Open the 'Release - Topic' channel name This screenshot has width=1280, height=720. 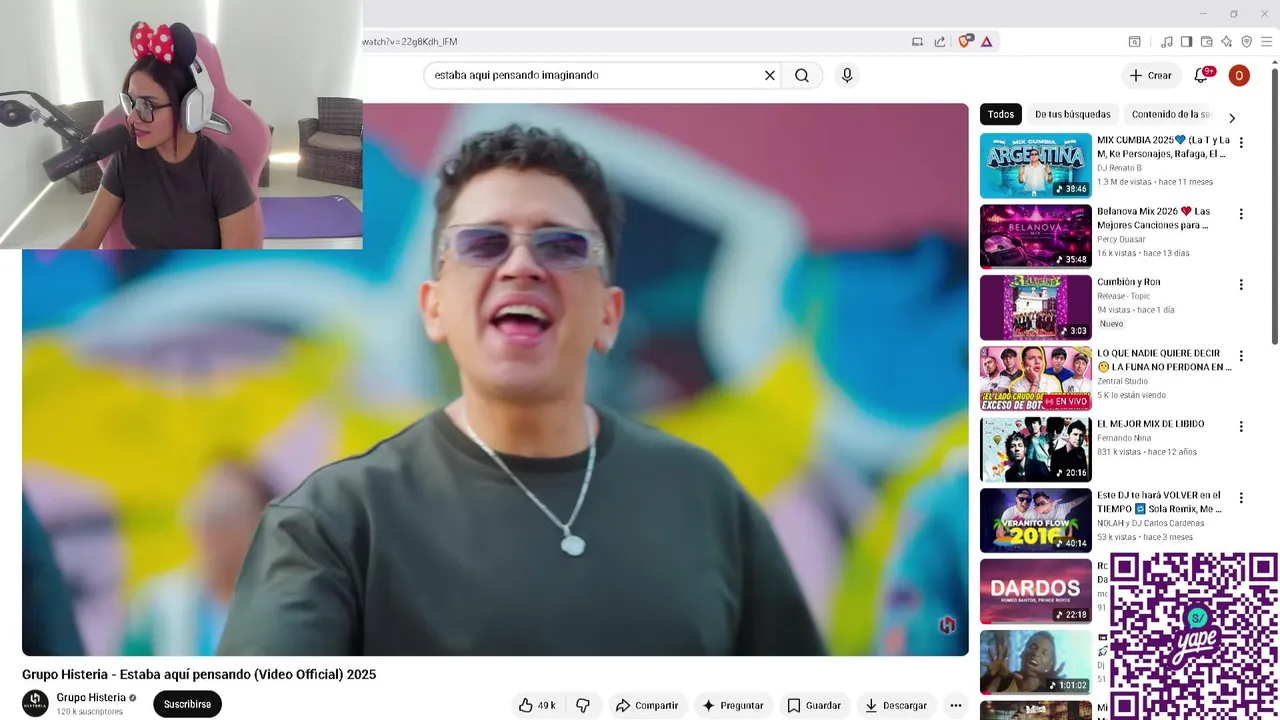point(1124,296)
